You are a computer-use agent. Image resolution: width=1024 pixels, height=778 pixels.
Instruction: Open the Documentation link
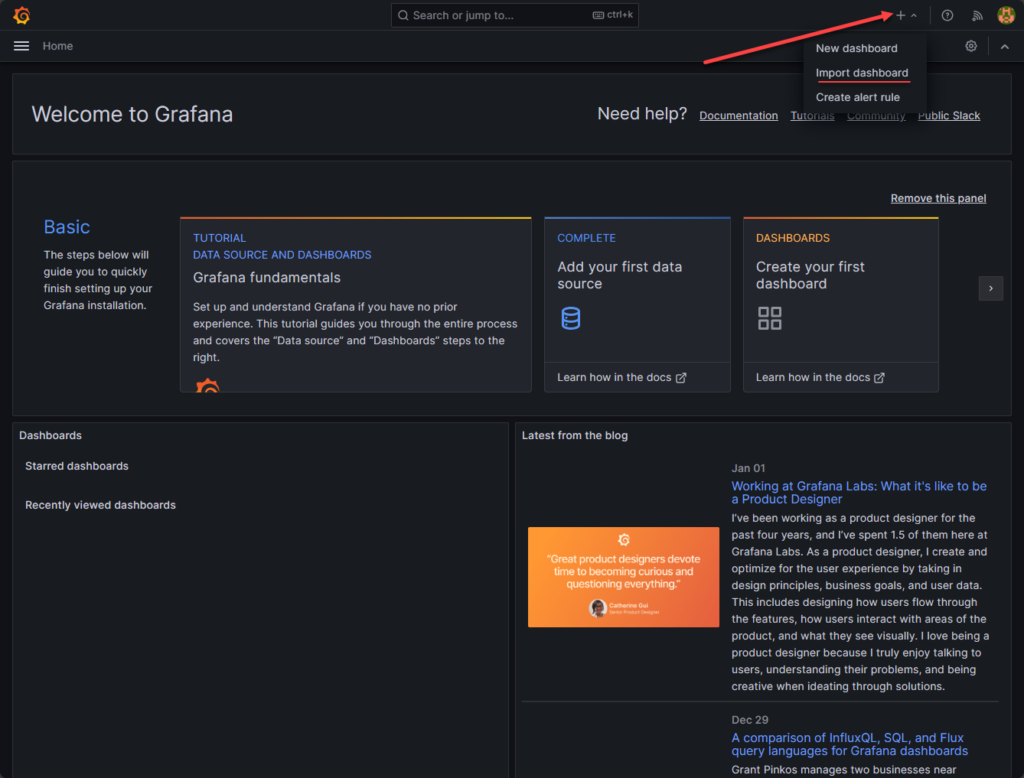pyautogui.click(x=738, y=115)
